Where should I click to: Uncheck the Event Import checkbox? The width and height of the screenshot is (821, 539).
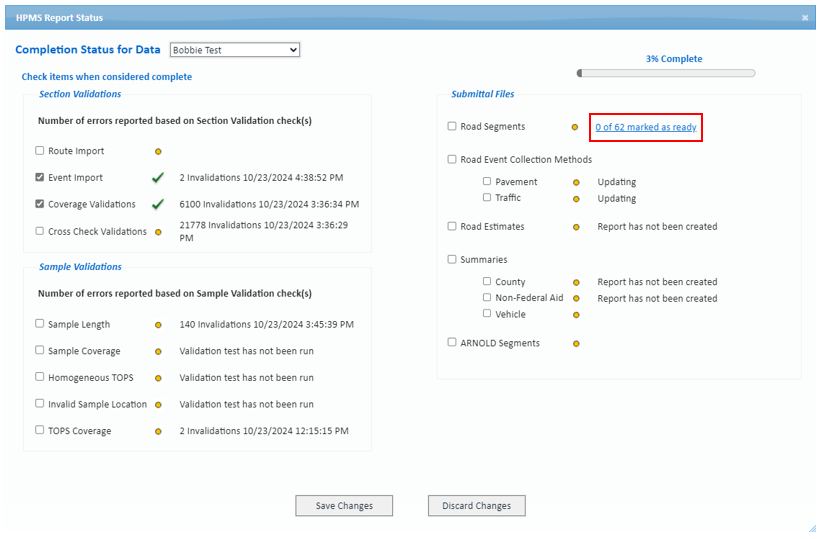40,177
